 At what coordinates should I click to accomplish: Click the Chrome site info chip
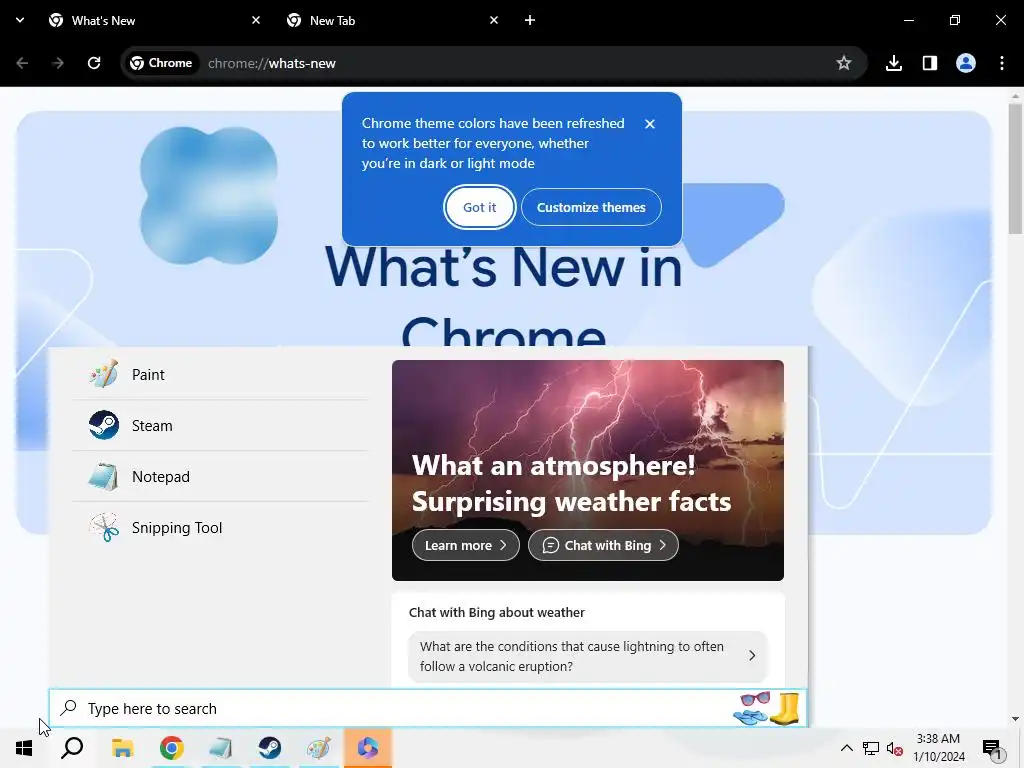point(161,63)
